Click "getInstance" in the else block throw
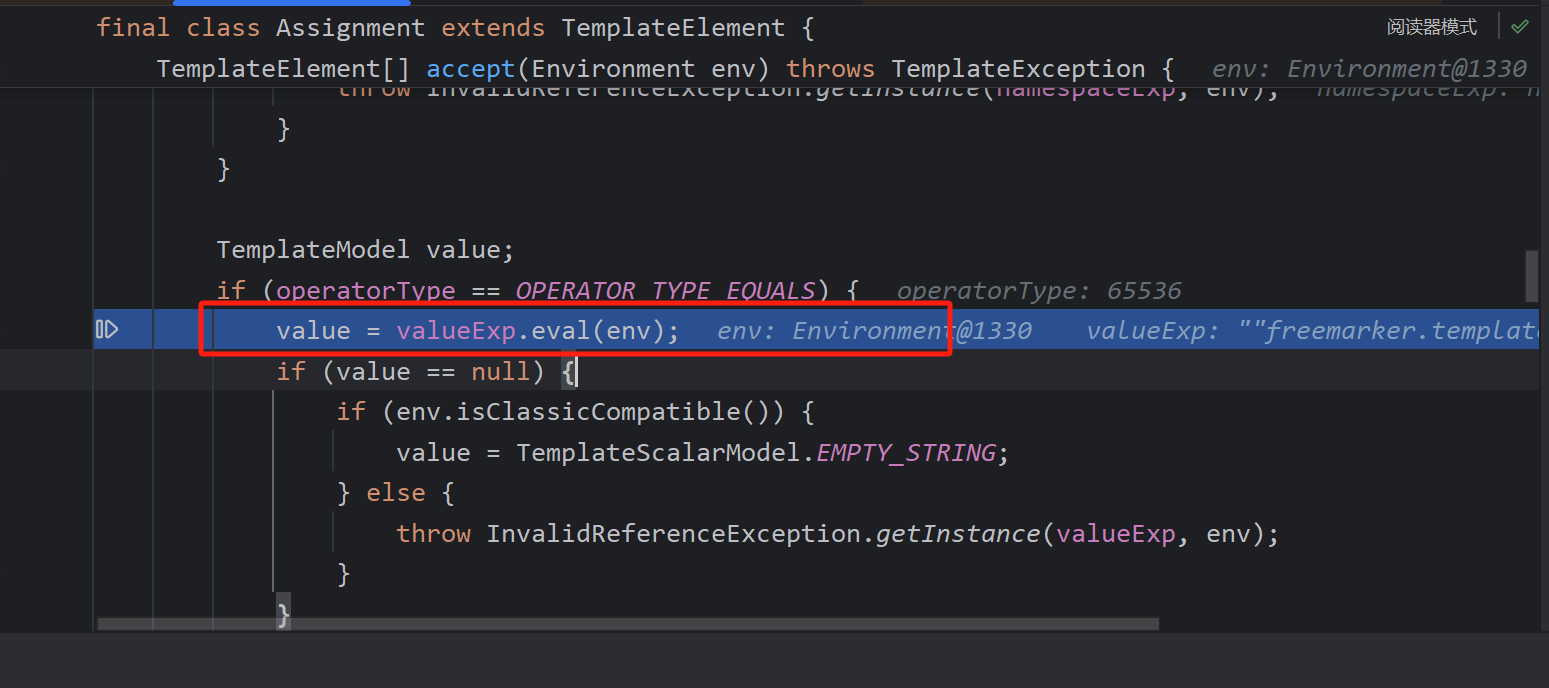Screen dimensions: 1549x688 tap(958, 534)
